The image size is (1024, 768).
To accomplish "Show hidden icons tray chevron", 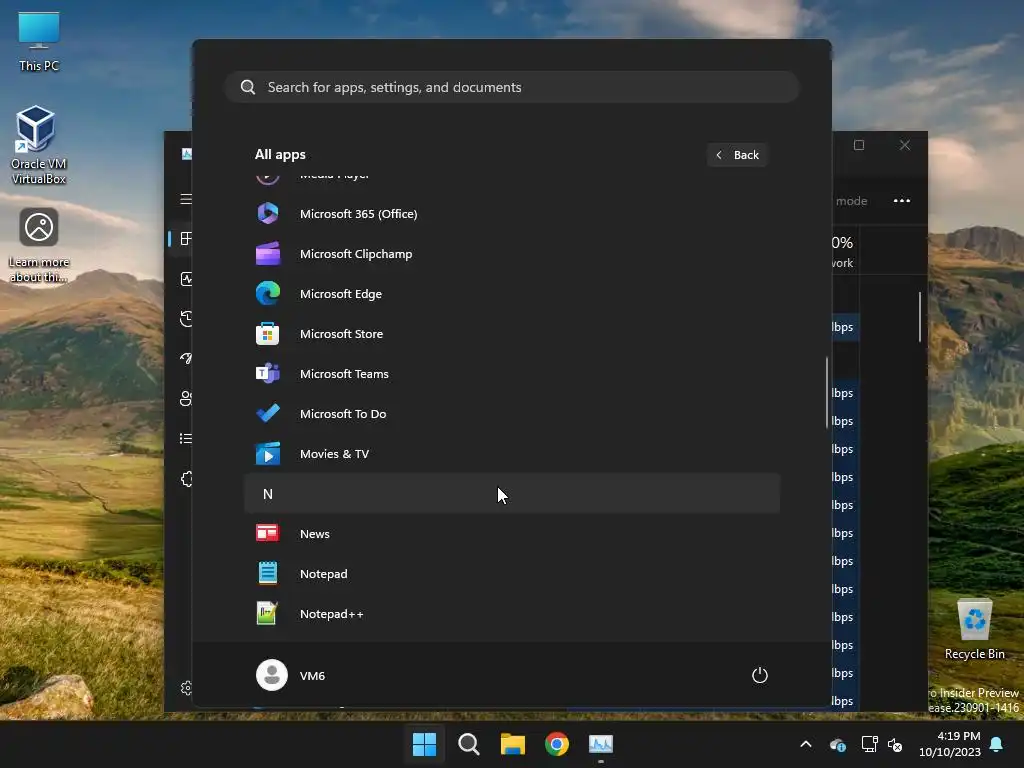I will [806, 744].
